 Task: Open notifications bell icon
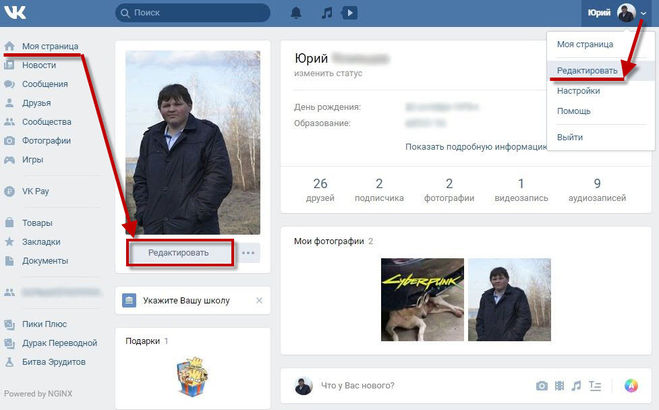pyautogui.click(x=296, y=13)
